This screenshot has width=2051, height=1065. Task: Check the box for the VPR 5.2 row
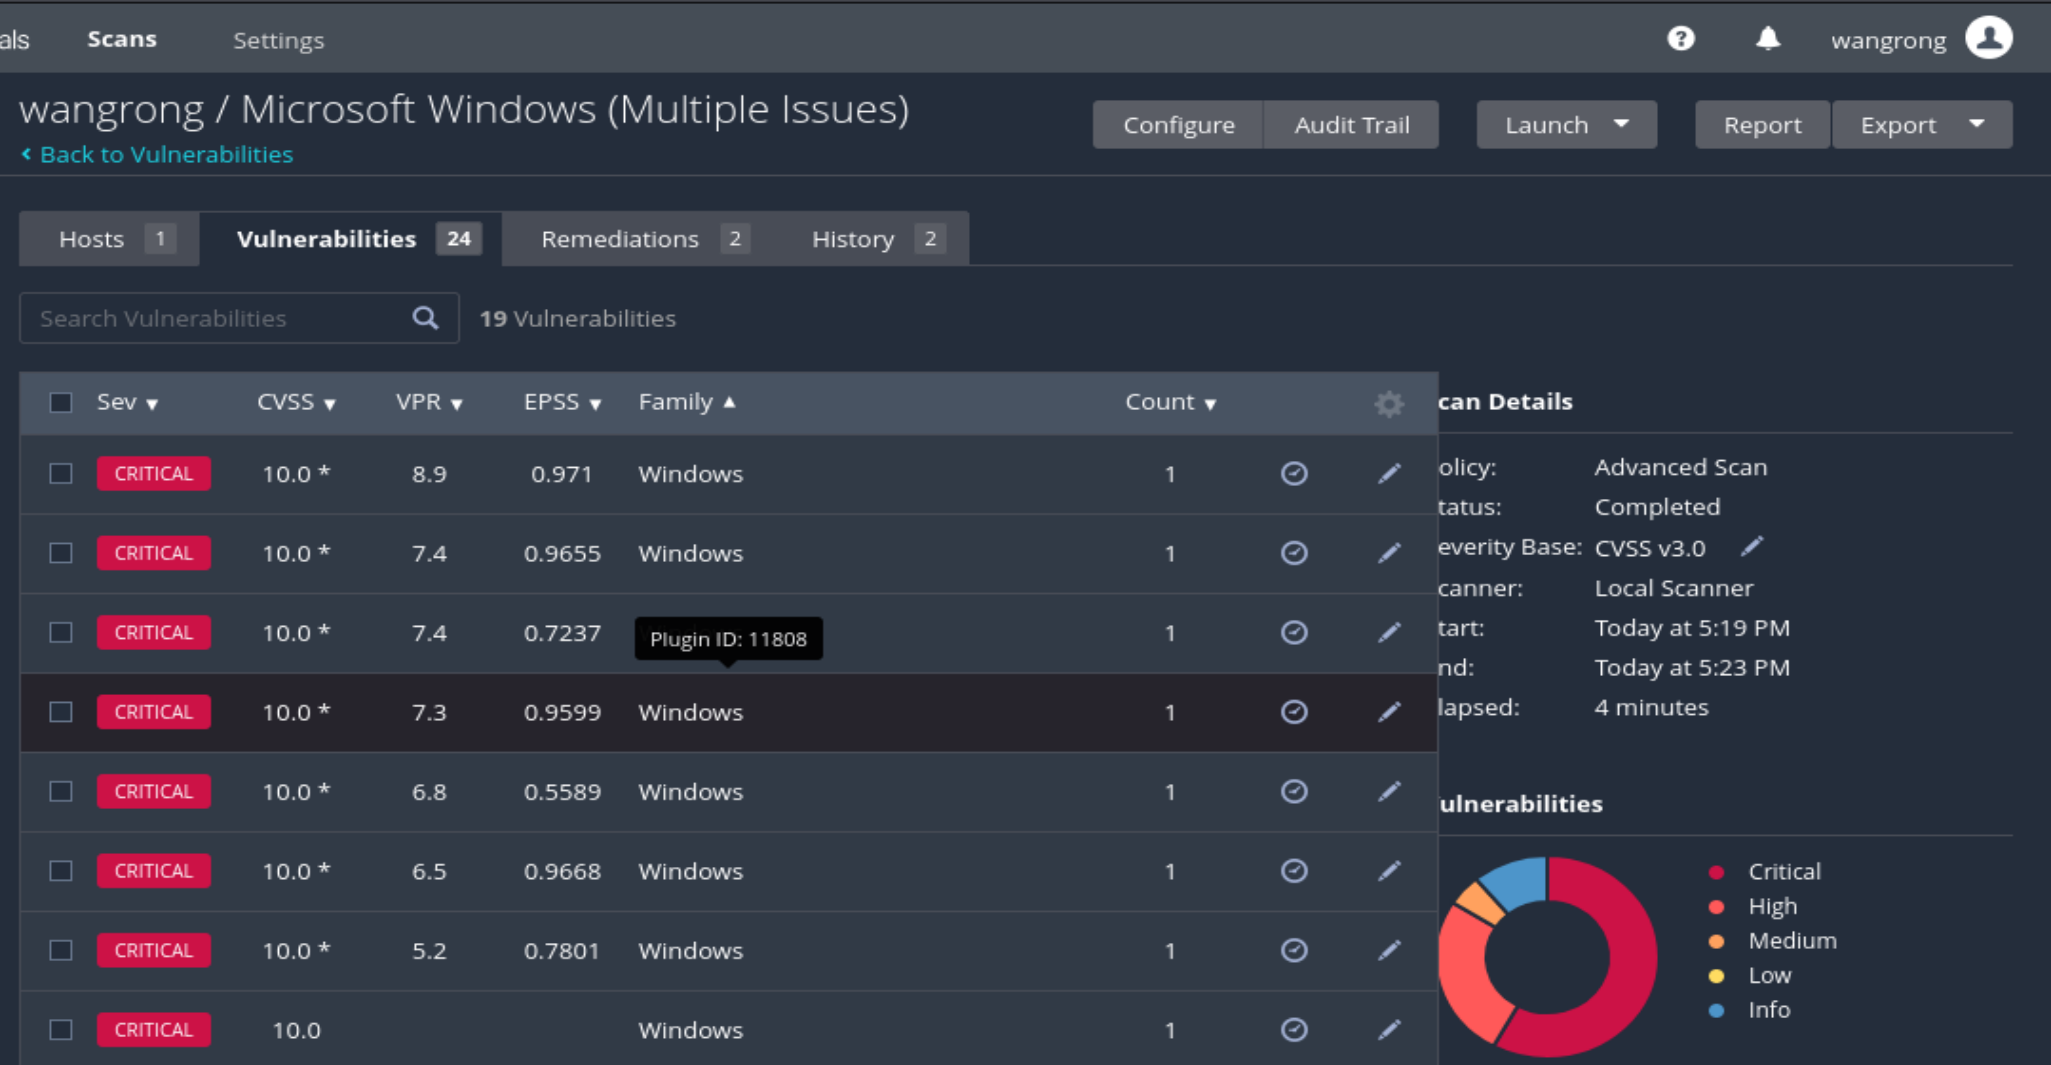[61, 950]
